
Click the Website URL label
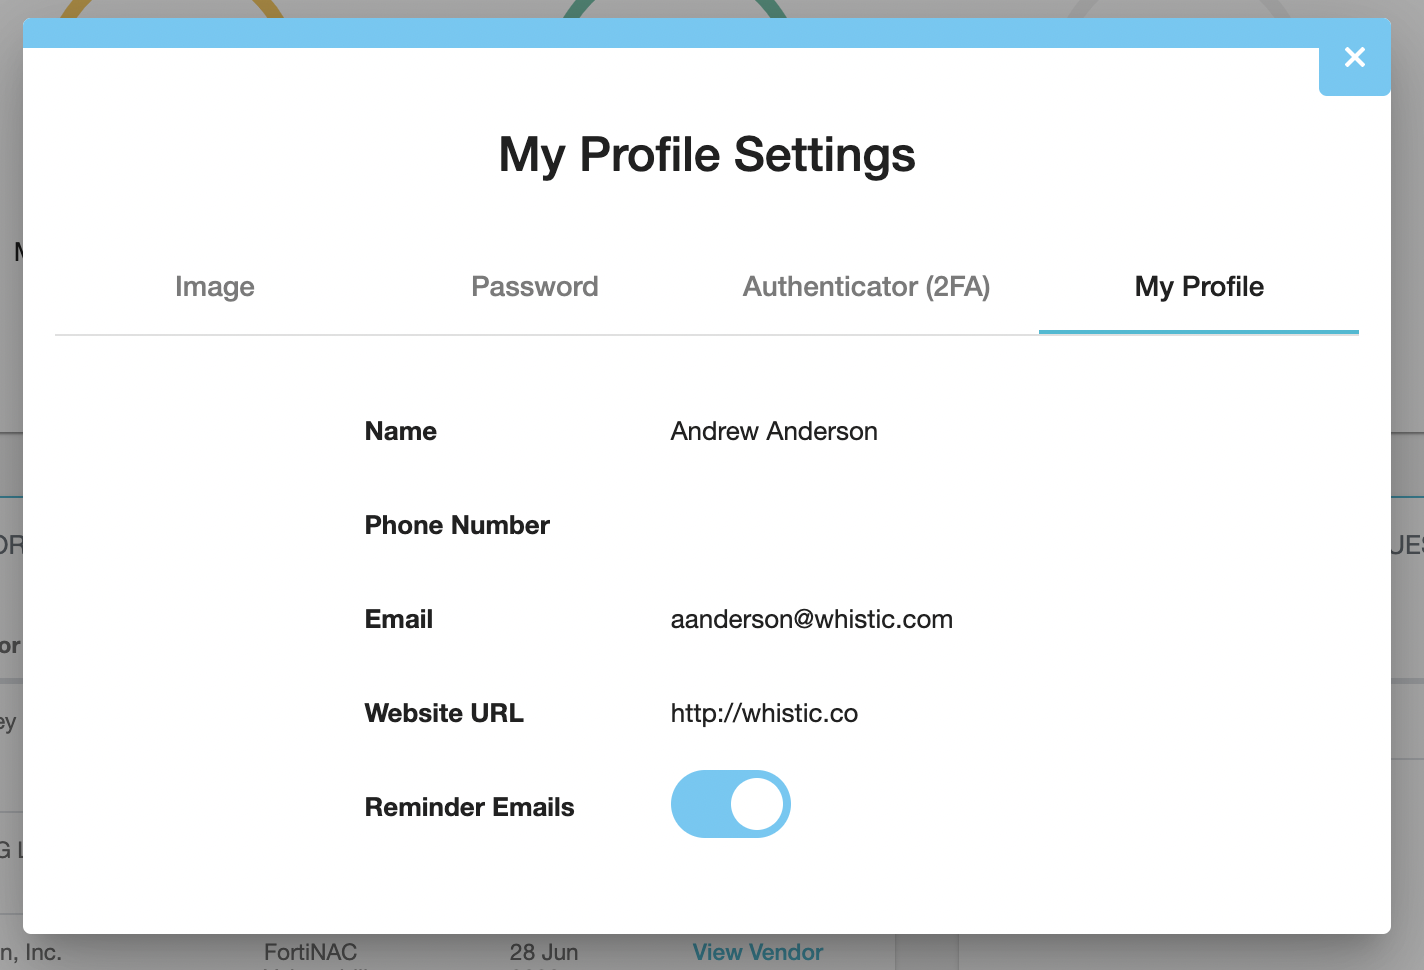[444, 713]
